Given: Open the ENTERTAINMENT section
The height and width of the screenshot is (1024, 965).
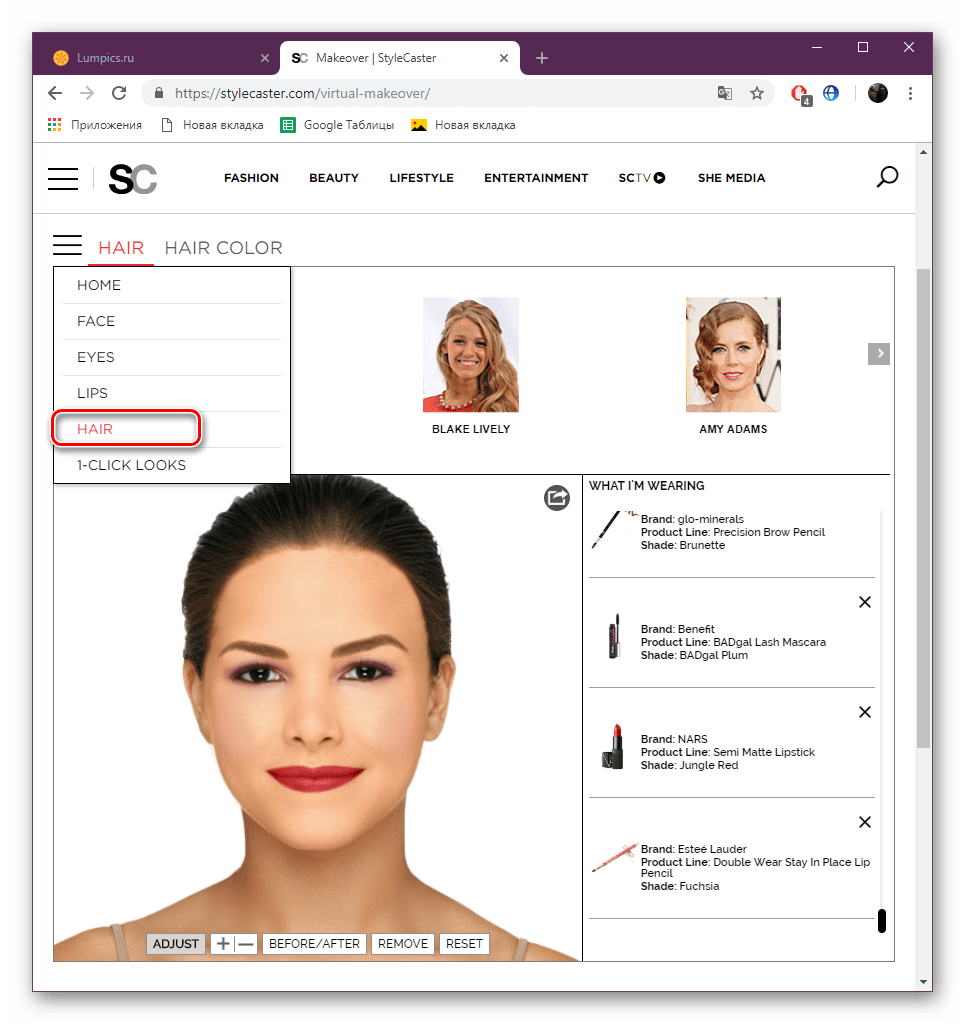Looking at the screenshot, I should (536, 178).
